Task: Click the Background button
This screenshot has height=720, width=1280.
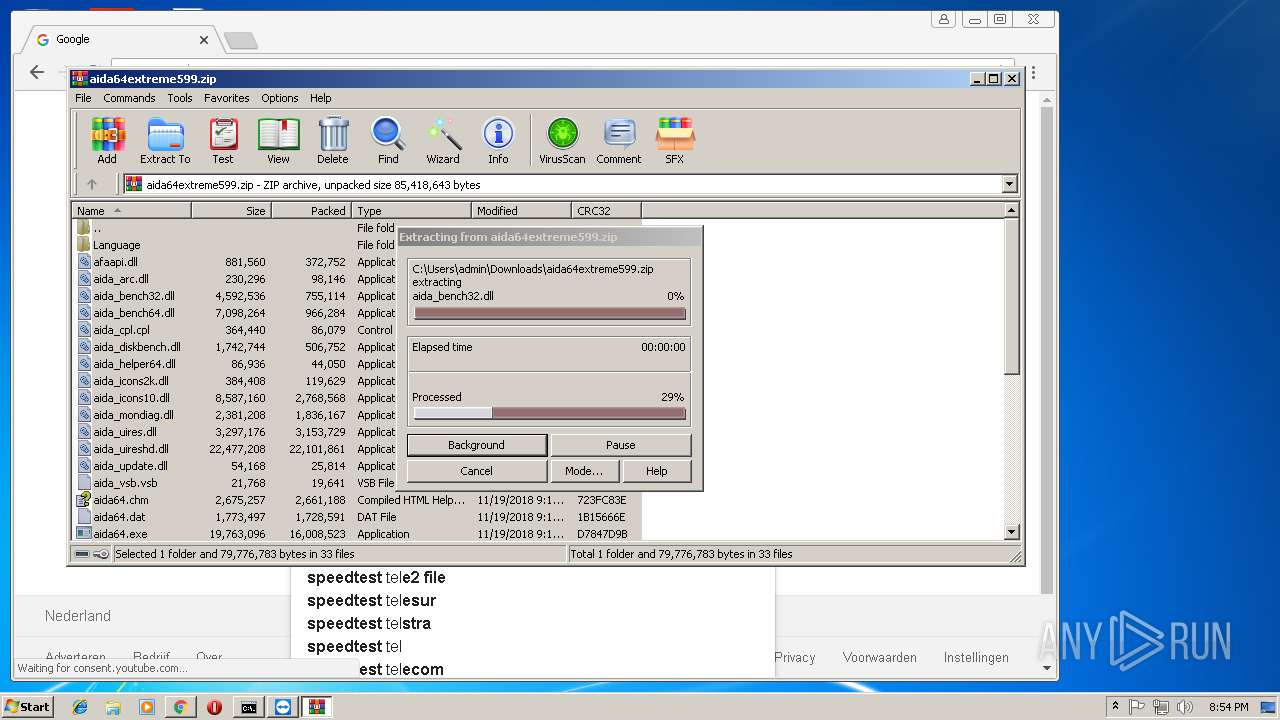Action: (x=476, y=445)
